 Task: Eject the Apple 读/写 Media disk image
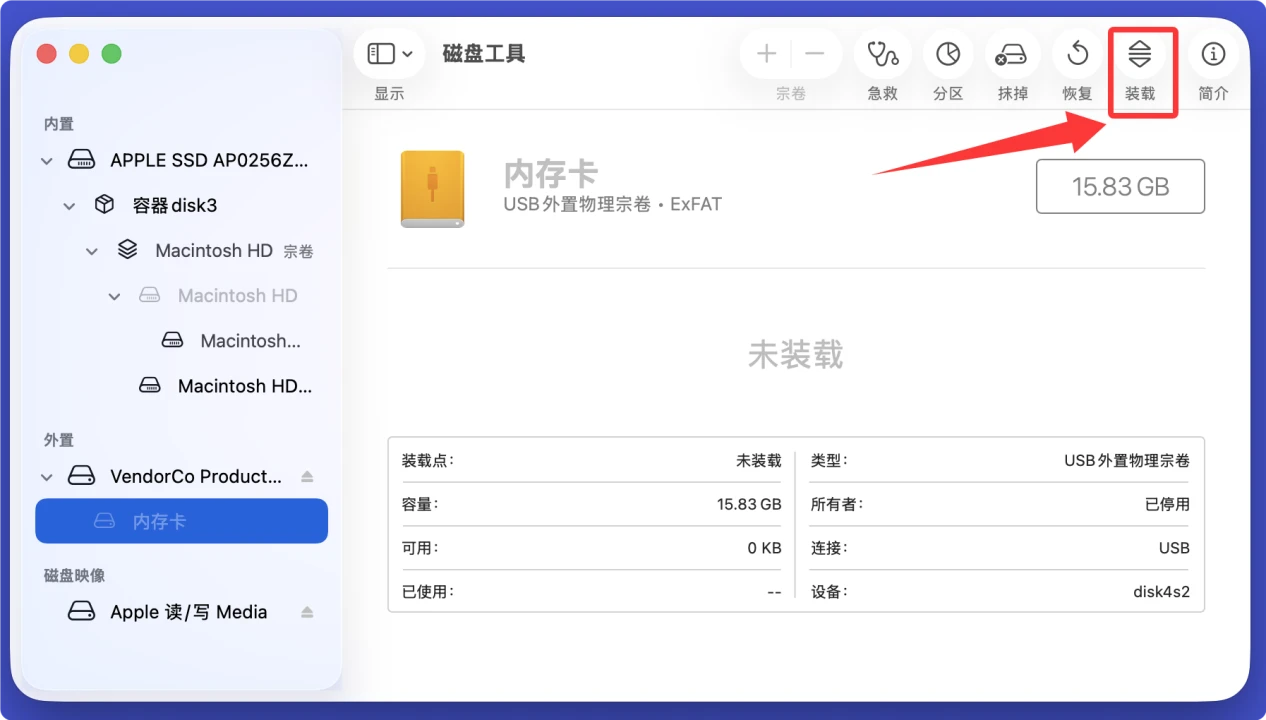(x=307, y=611)
